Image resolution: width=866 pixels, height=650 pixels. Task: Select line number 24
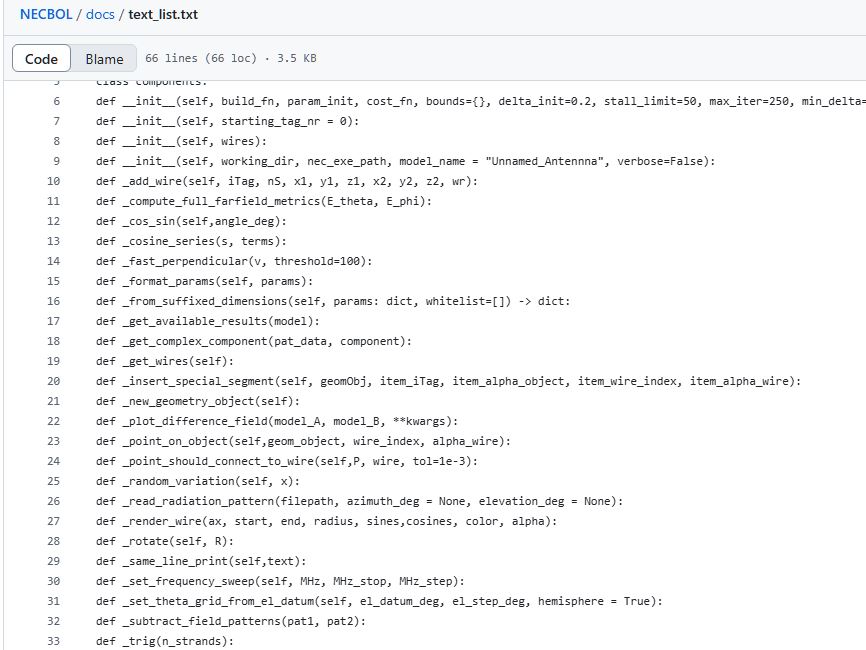click(54, 461)
